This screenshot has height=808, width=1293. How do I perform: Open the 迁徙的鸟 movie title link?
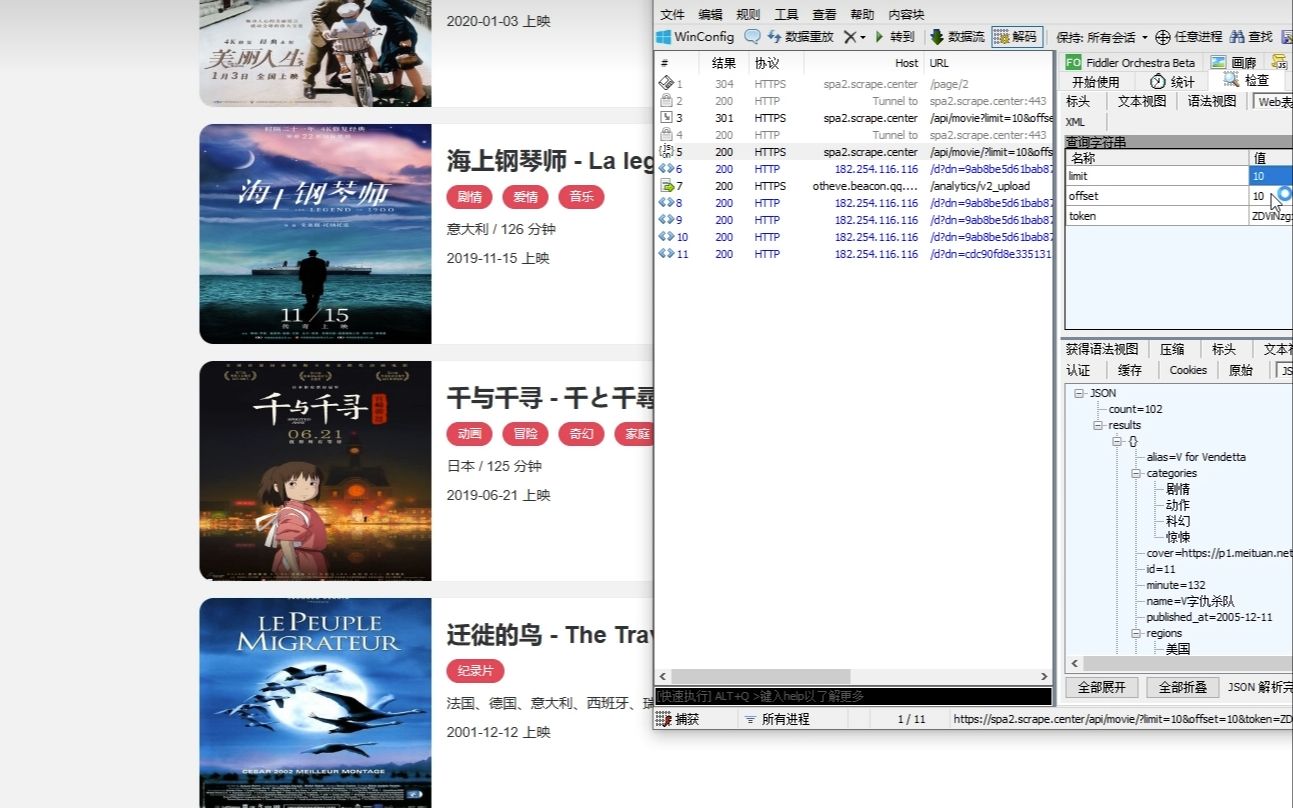[549, 635]
